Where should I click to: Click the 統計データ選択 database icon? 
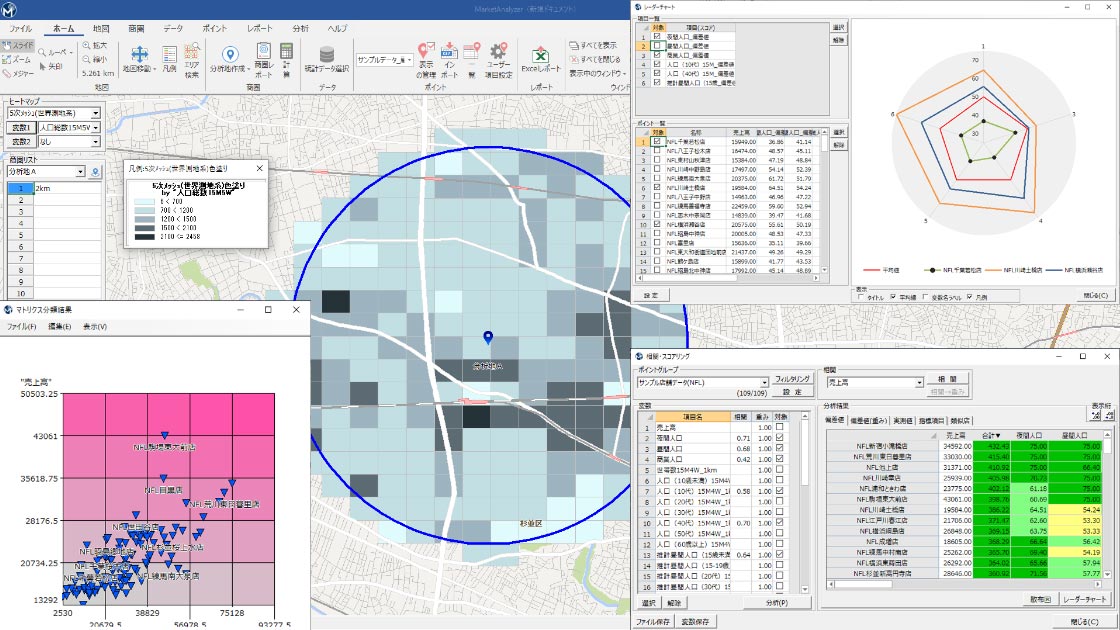click(326, 55)
